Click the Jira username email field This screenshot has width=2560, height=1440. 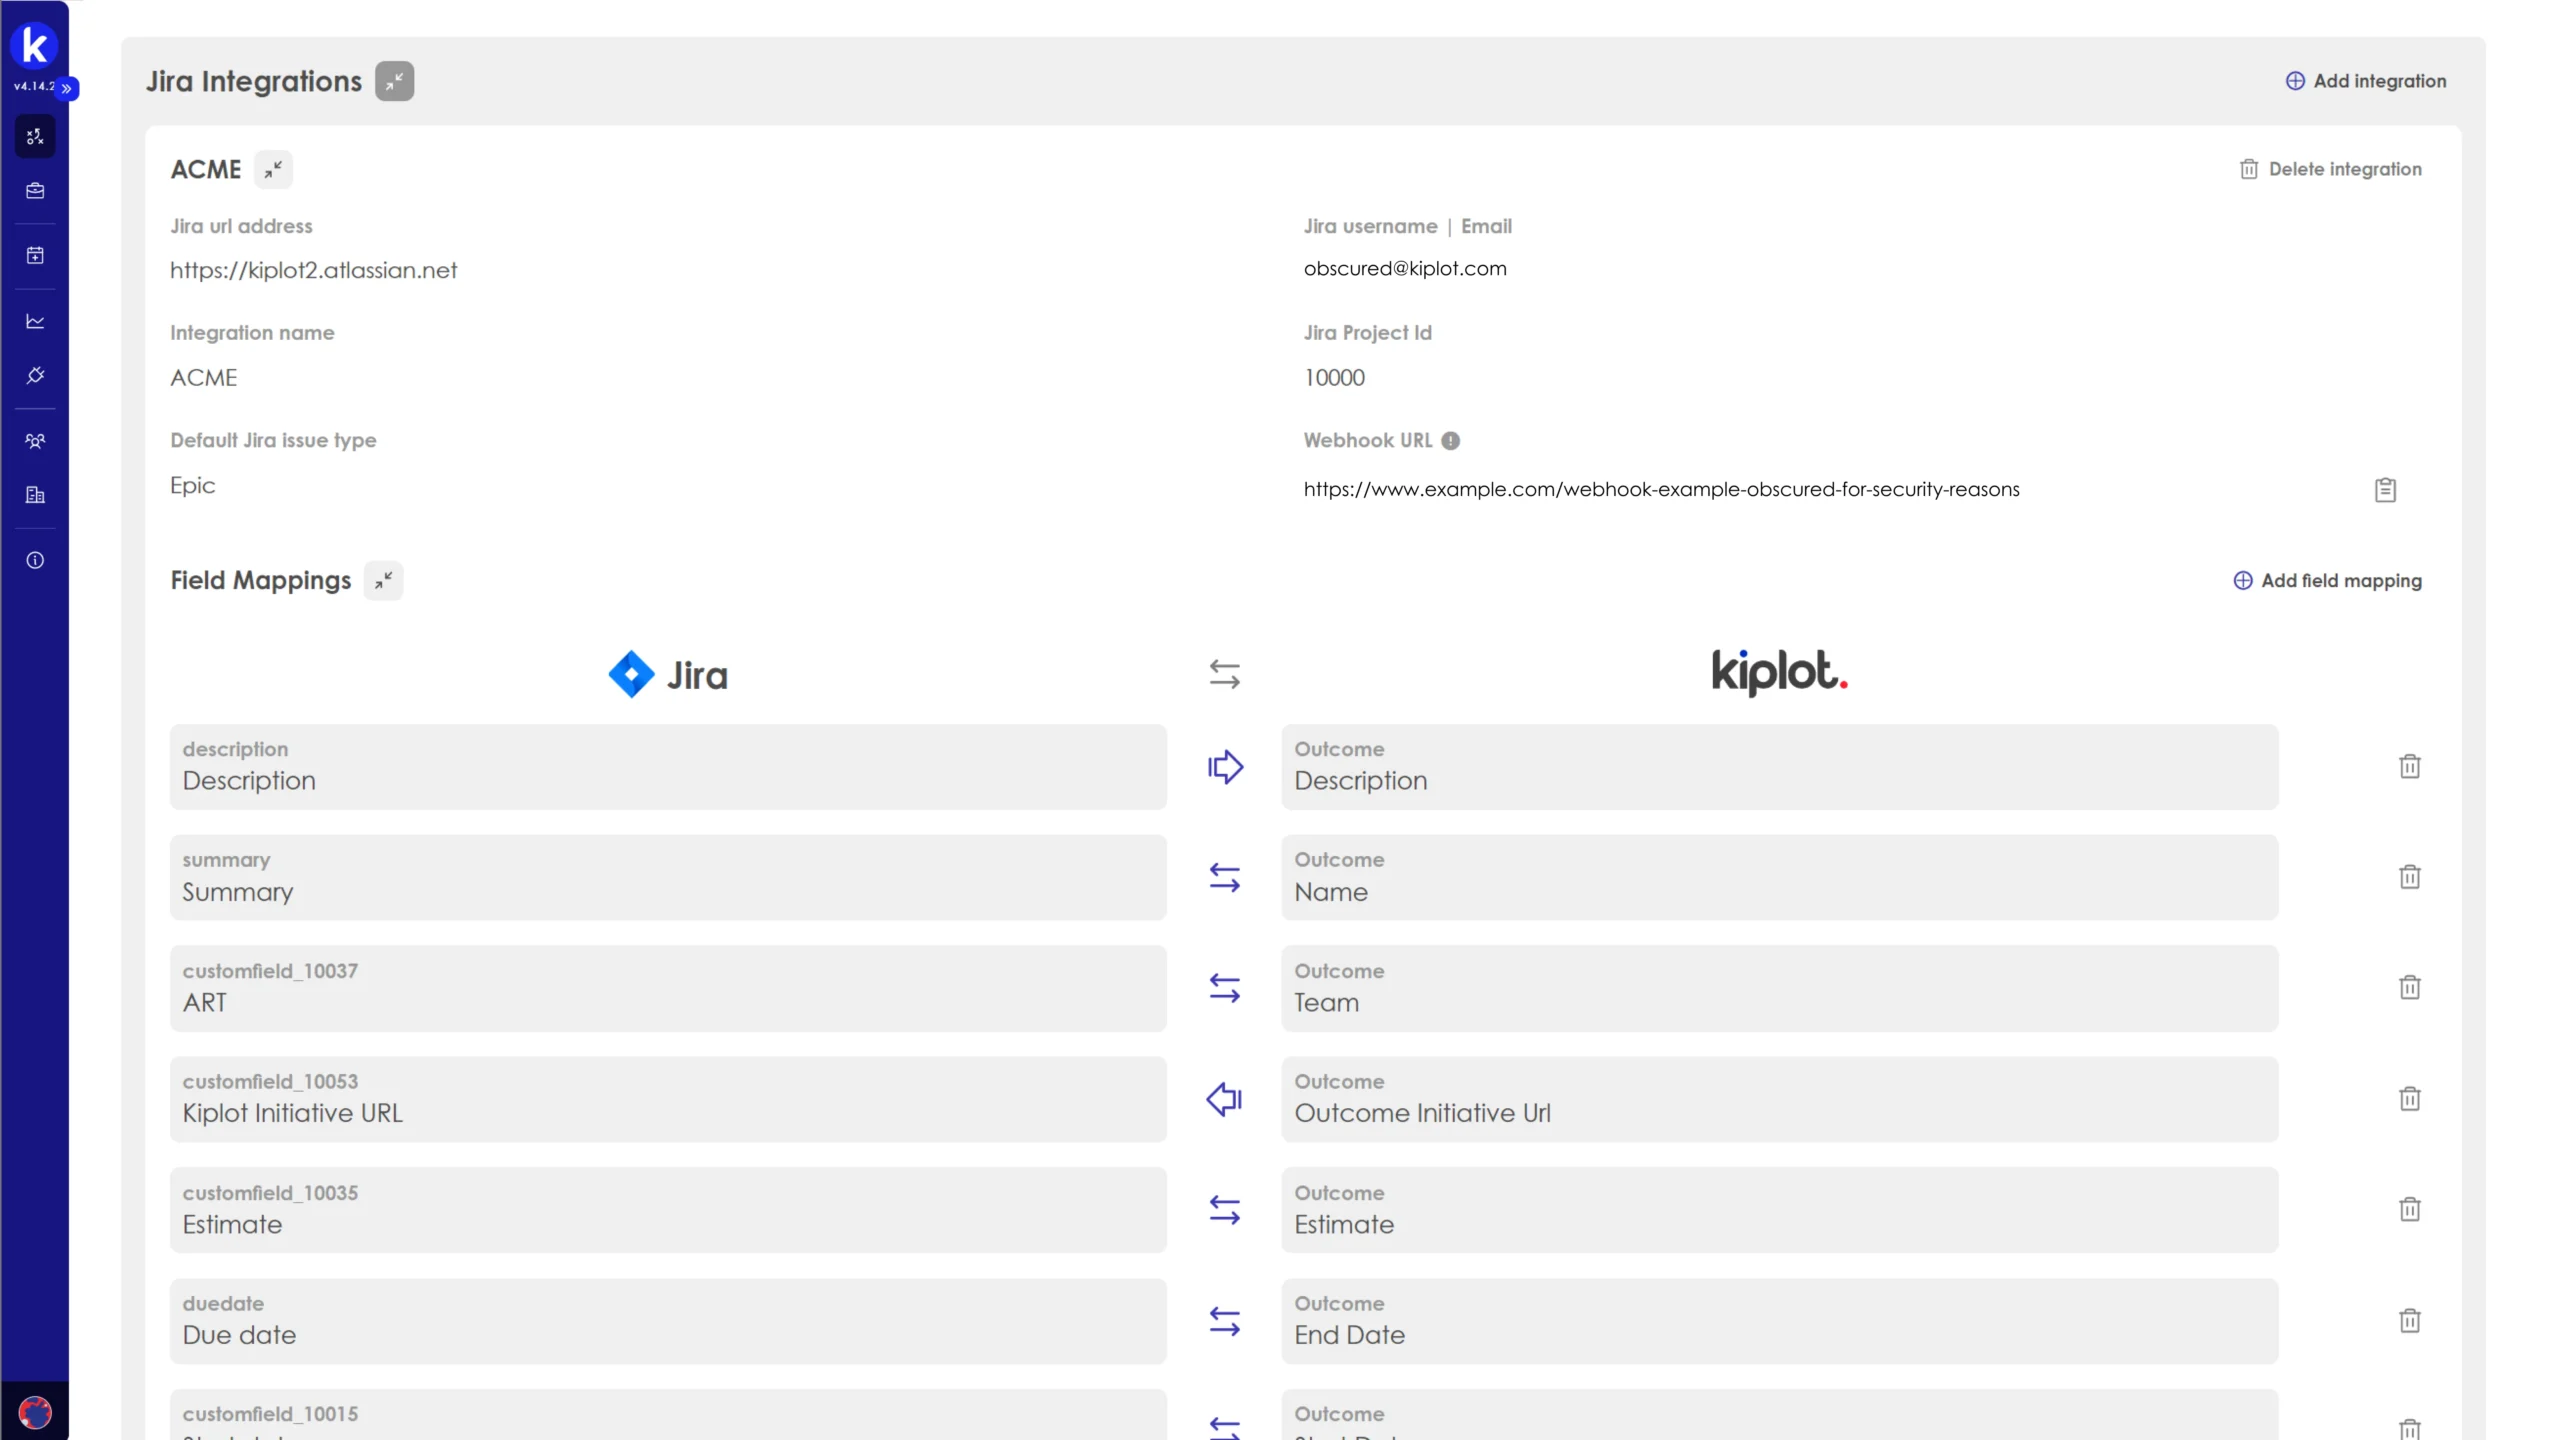[1405, 269]
